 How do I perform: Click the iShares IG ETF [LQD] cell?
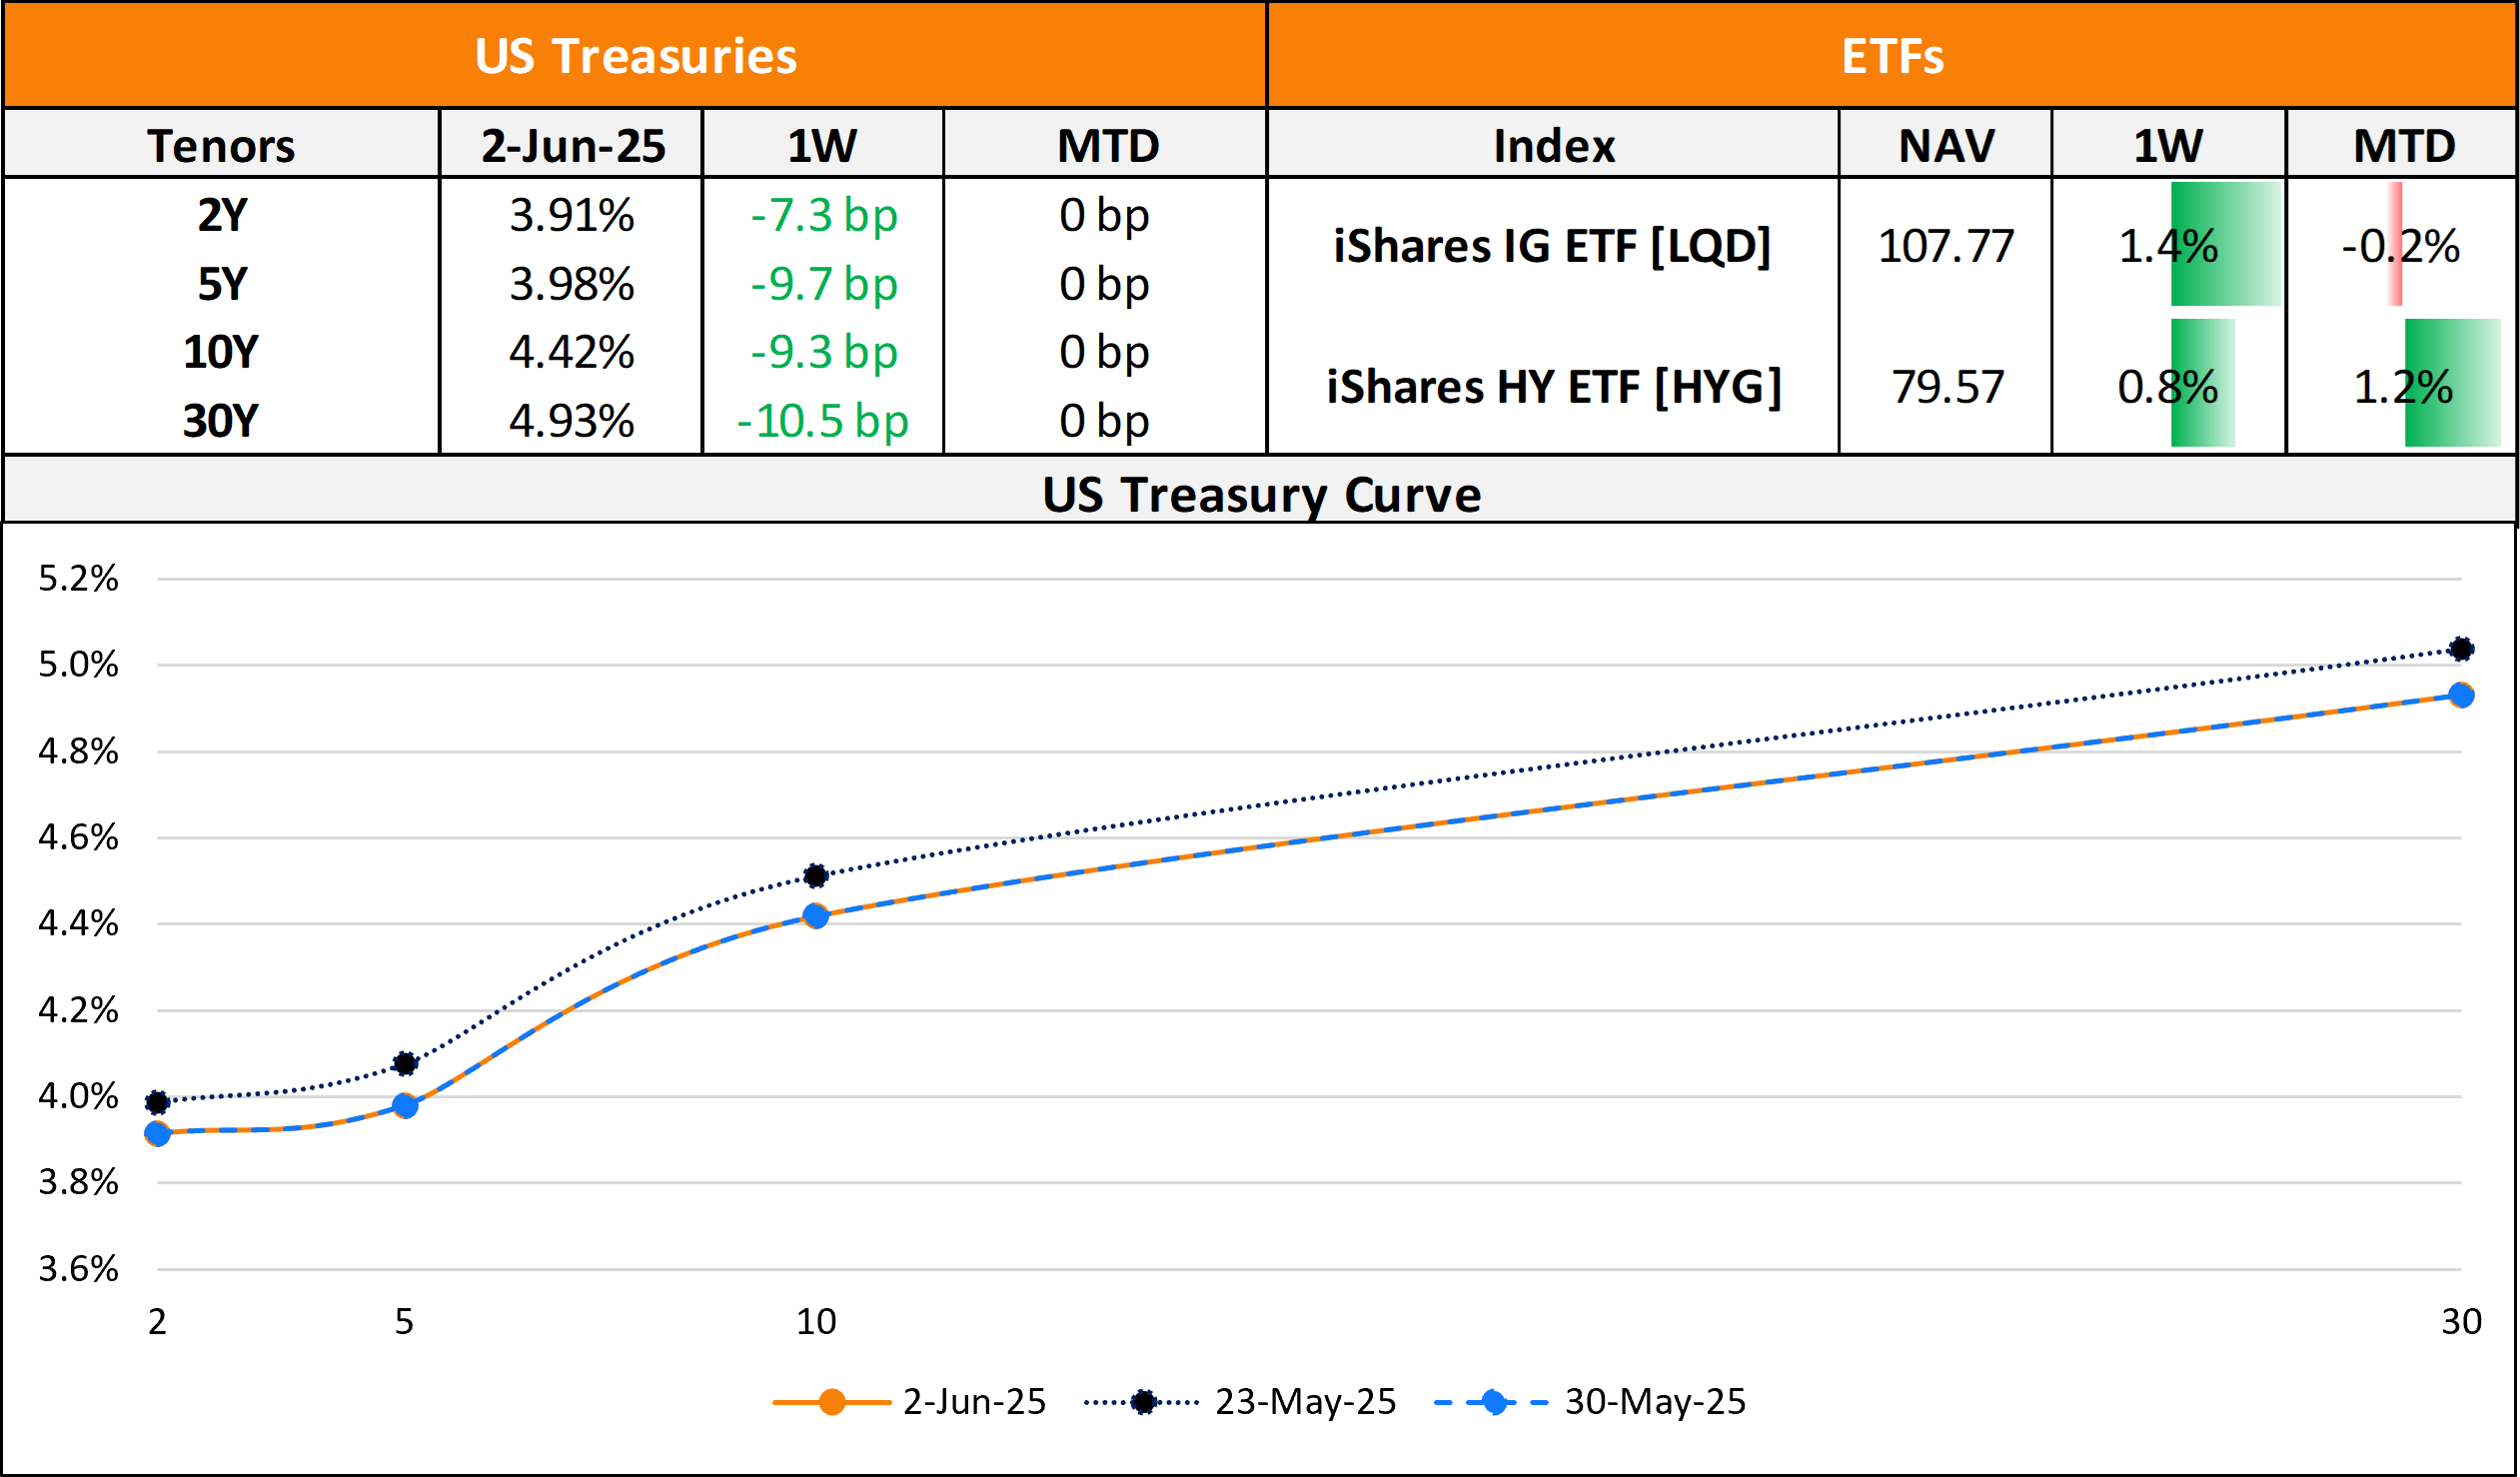click(x=1551, y=246)
